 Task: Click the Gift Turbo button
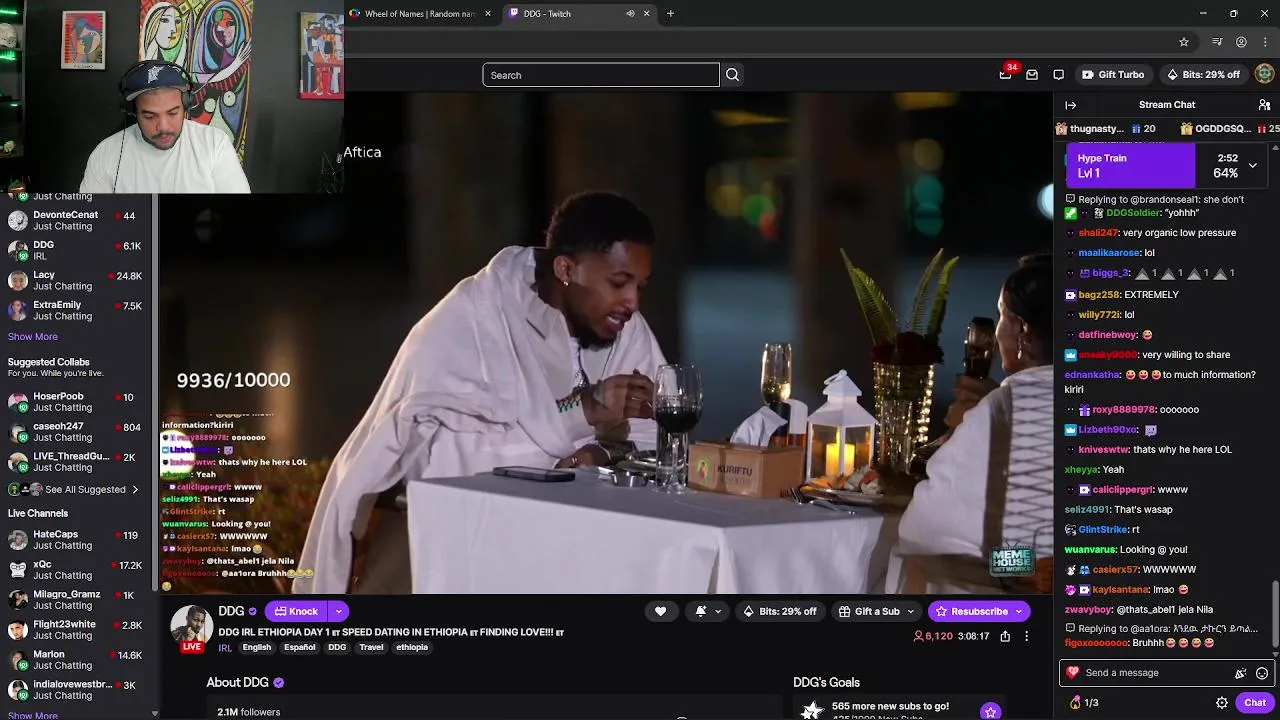click(x=1112, y=74)
